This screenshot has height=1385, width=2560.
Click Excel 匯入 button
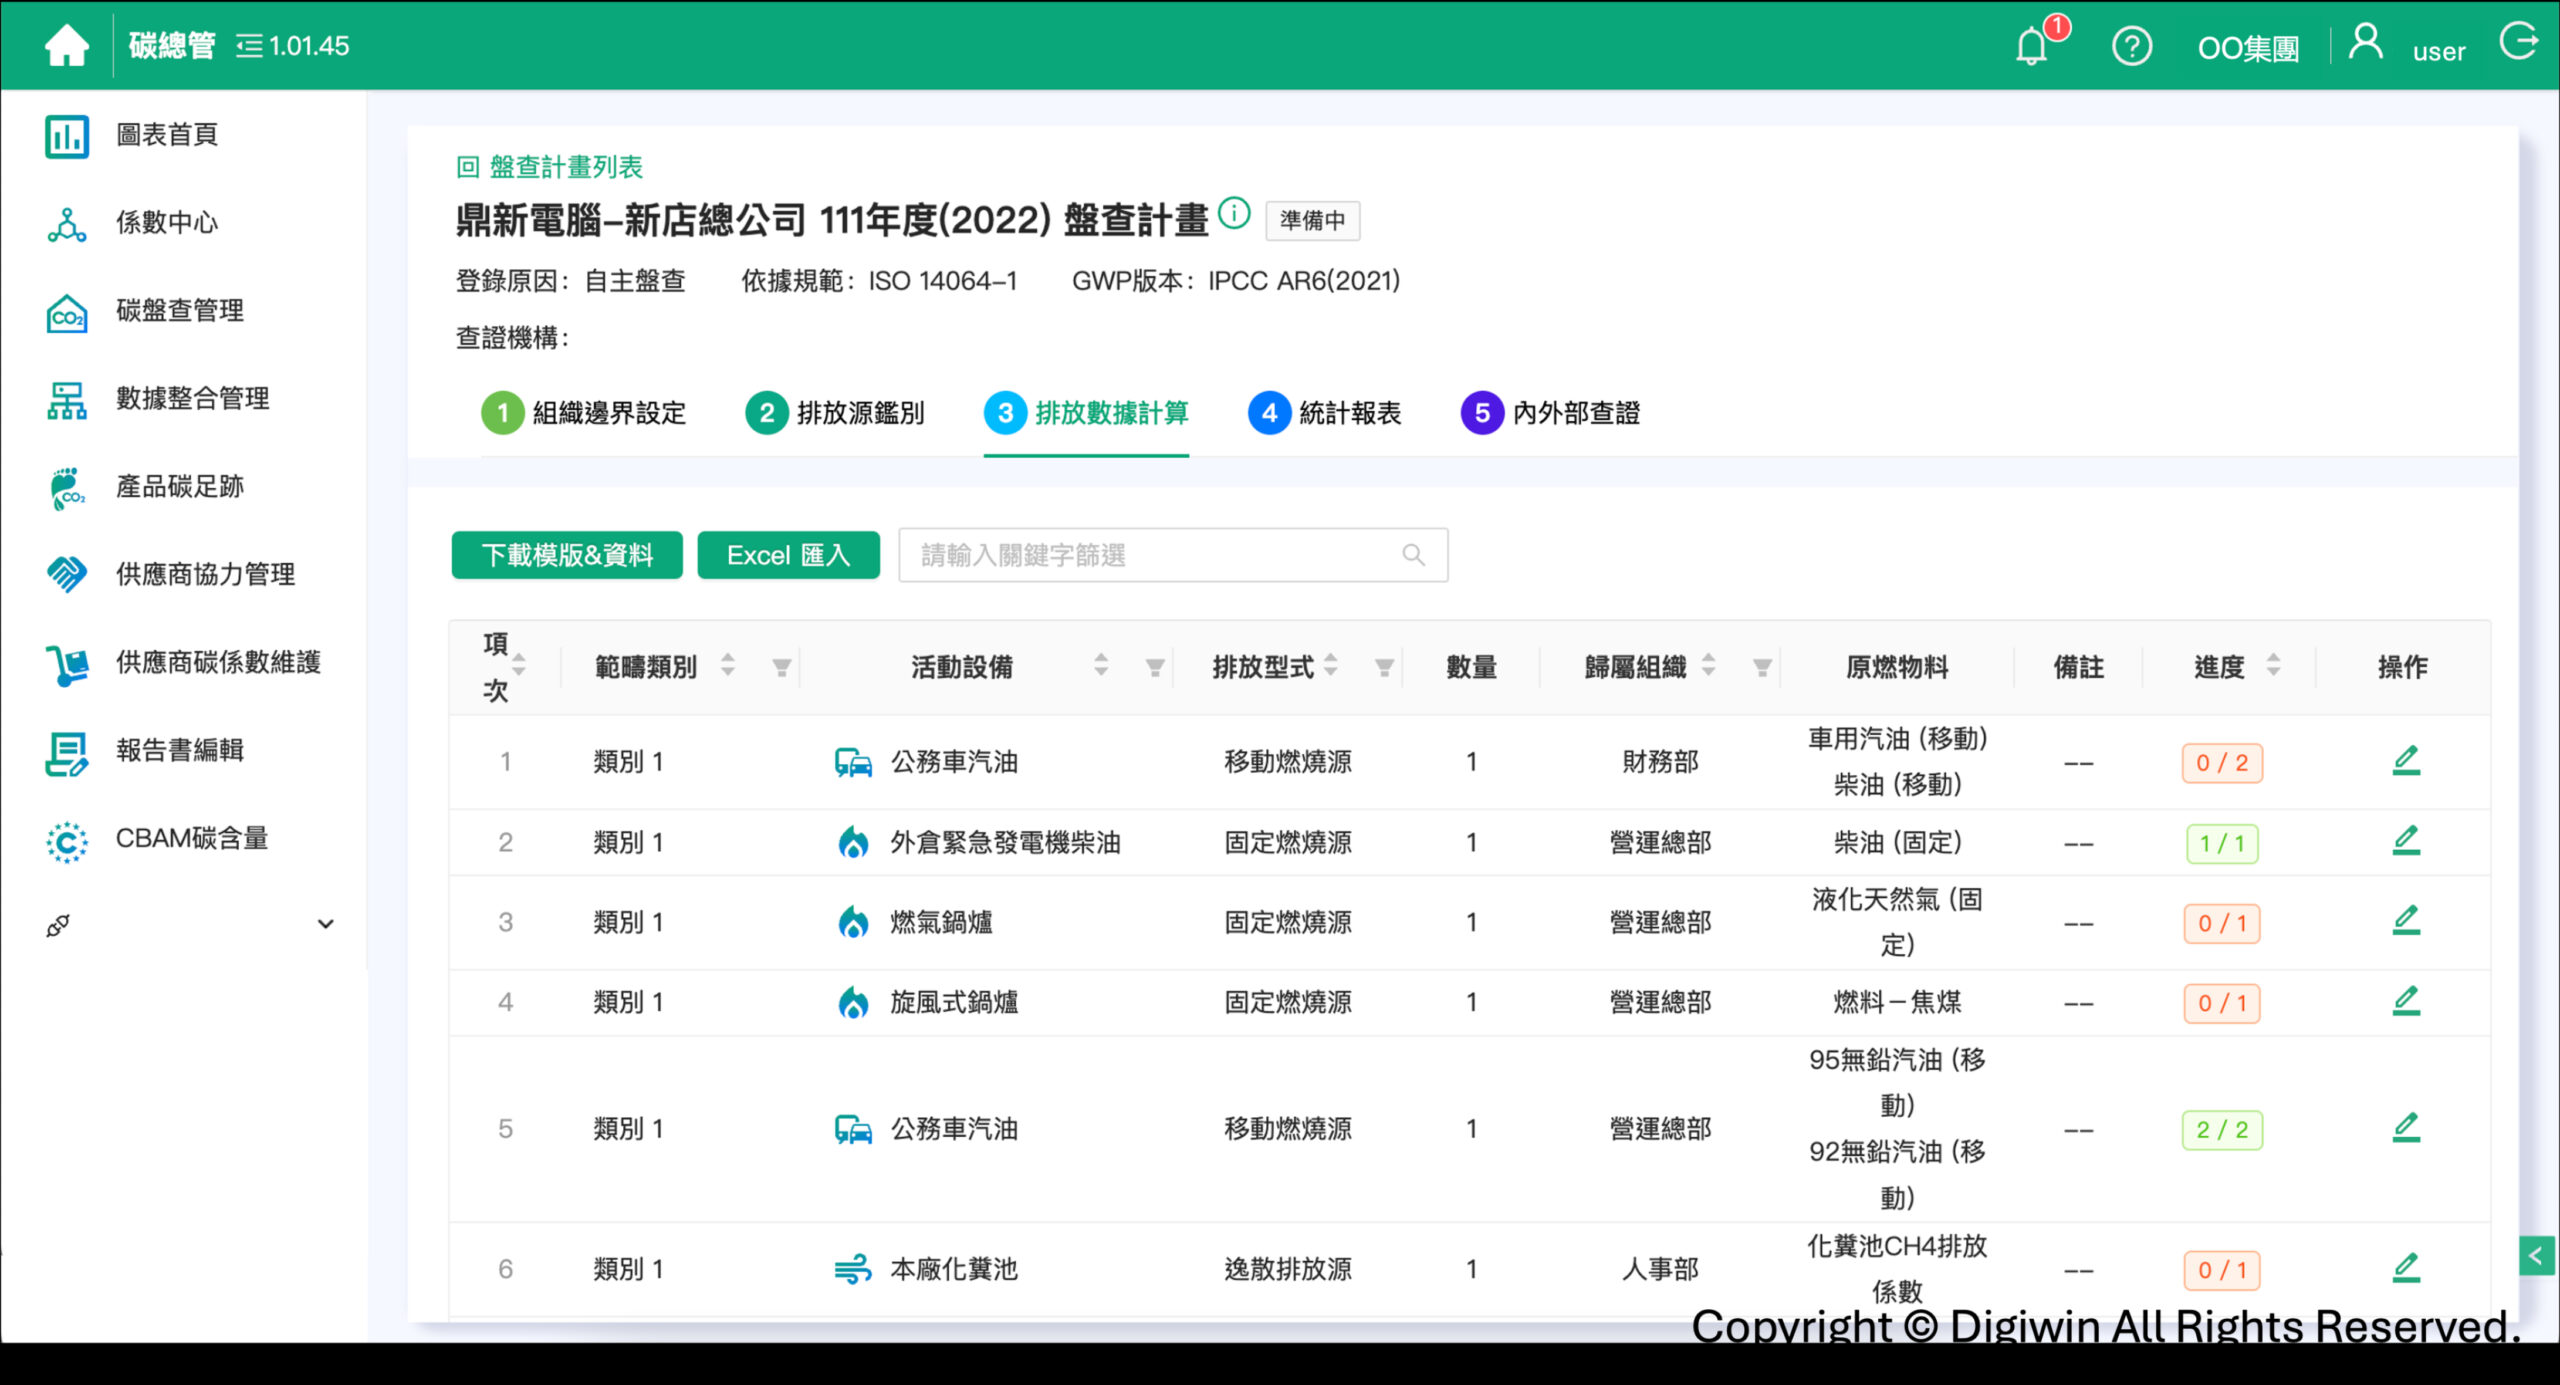(788, 555)
